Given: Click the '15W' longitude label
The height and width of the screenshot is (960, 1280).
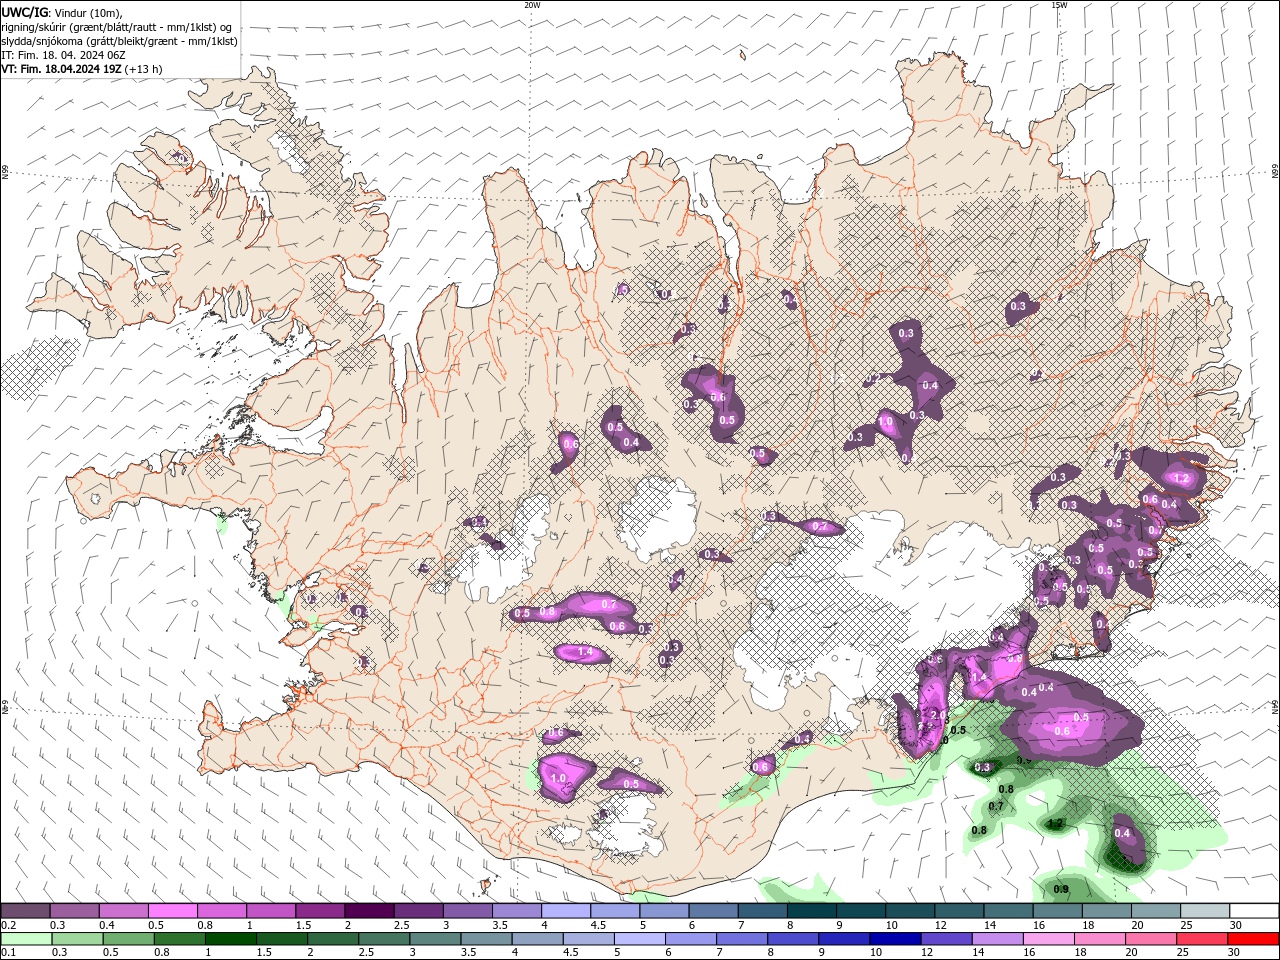Looking at the screenshot, I should coord(1059,5).
